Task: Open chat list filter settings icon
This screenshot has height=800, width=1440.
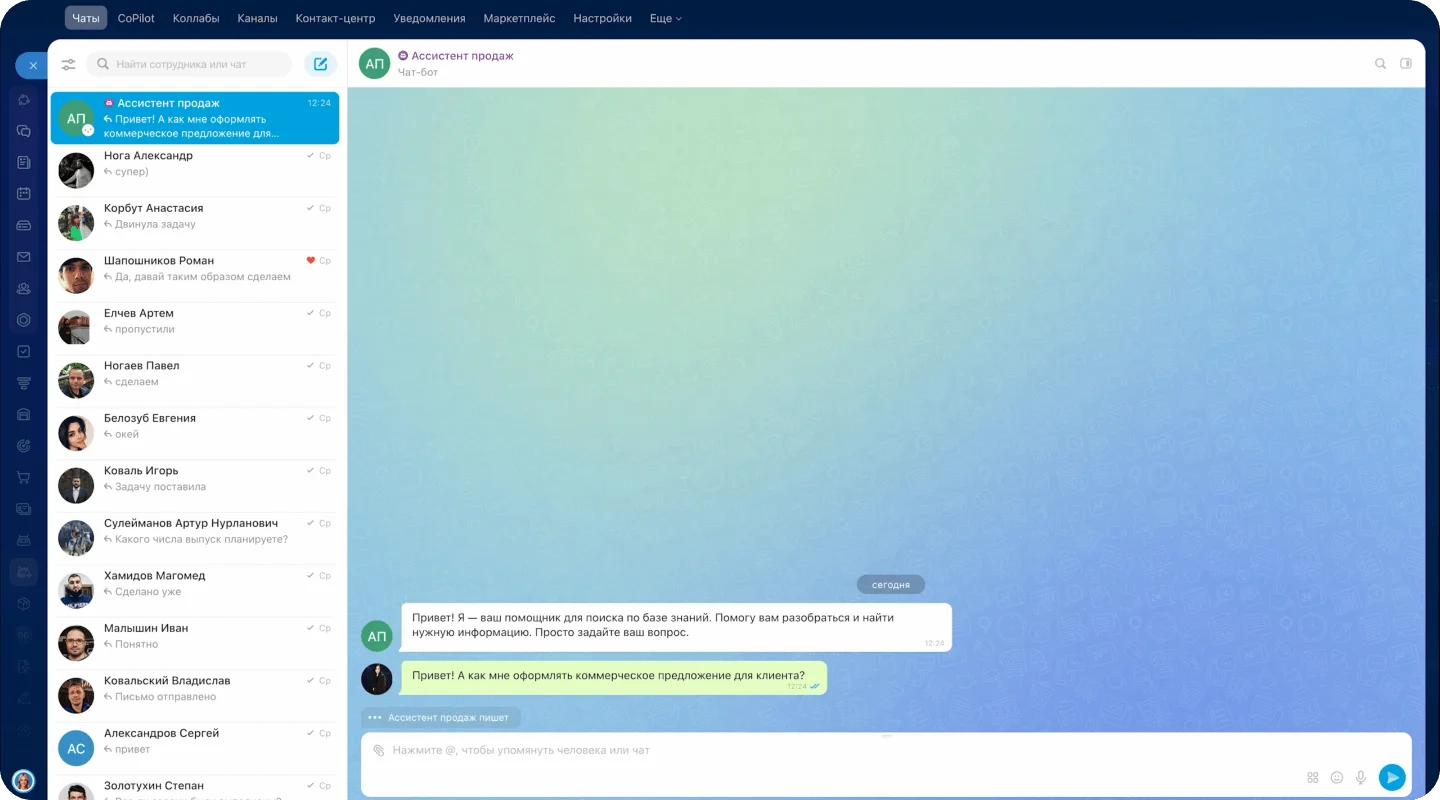Action: [x=68, y=64]
